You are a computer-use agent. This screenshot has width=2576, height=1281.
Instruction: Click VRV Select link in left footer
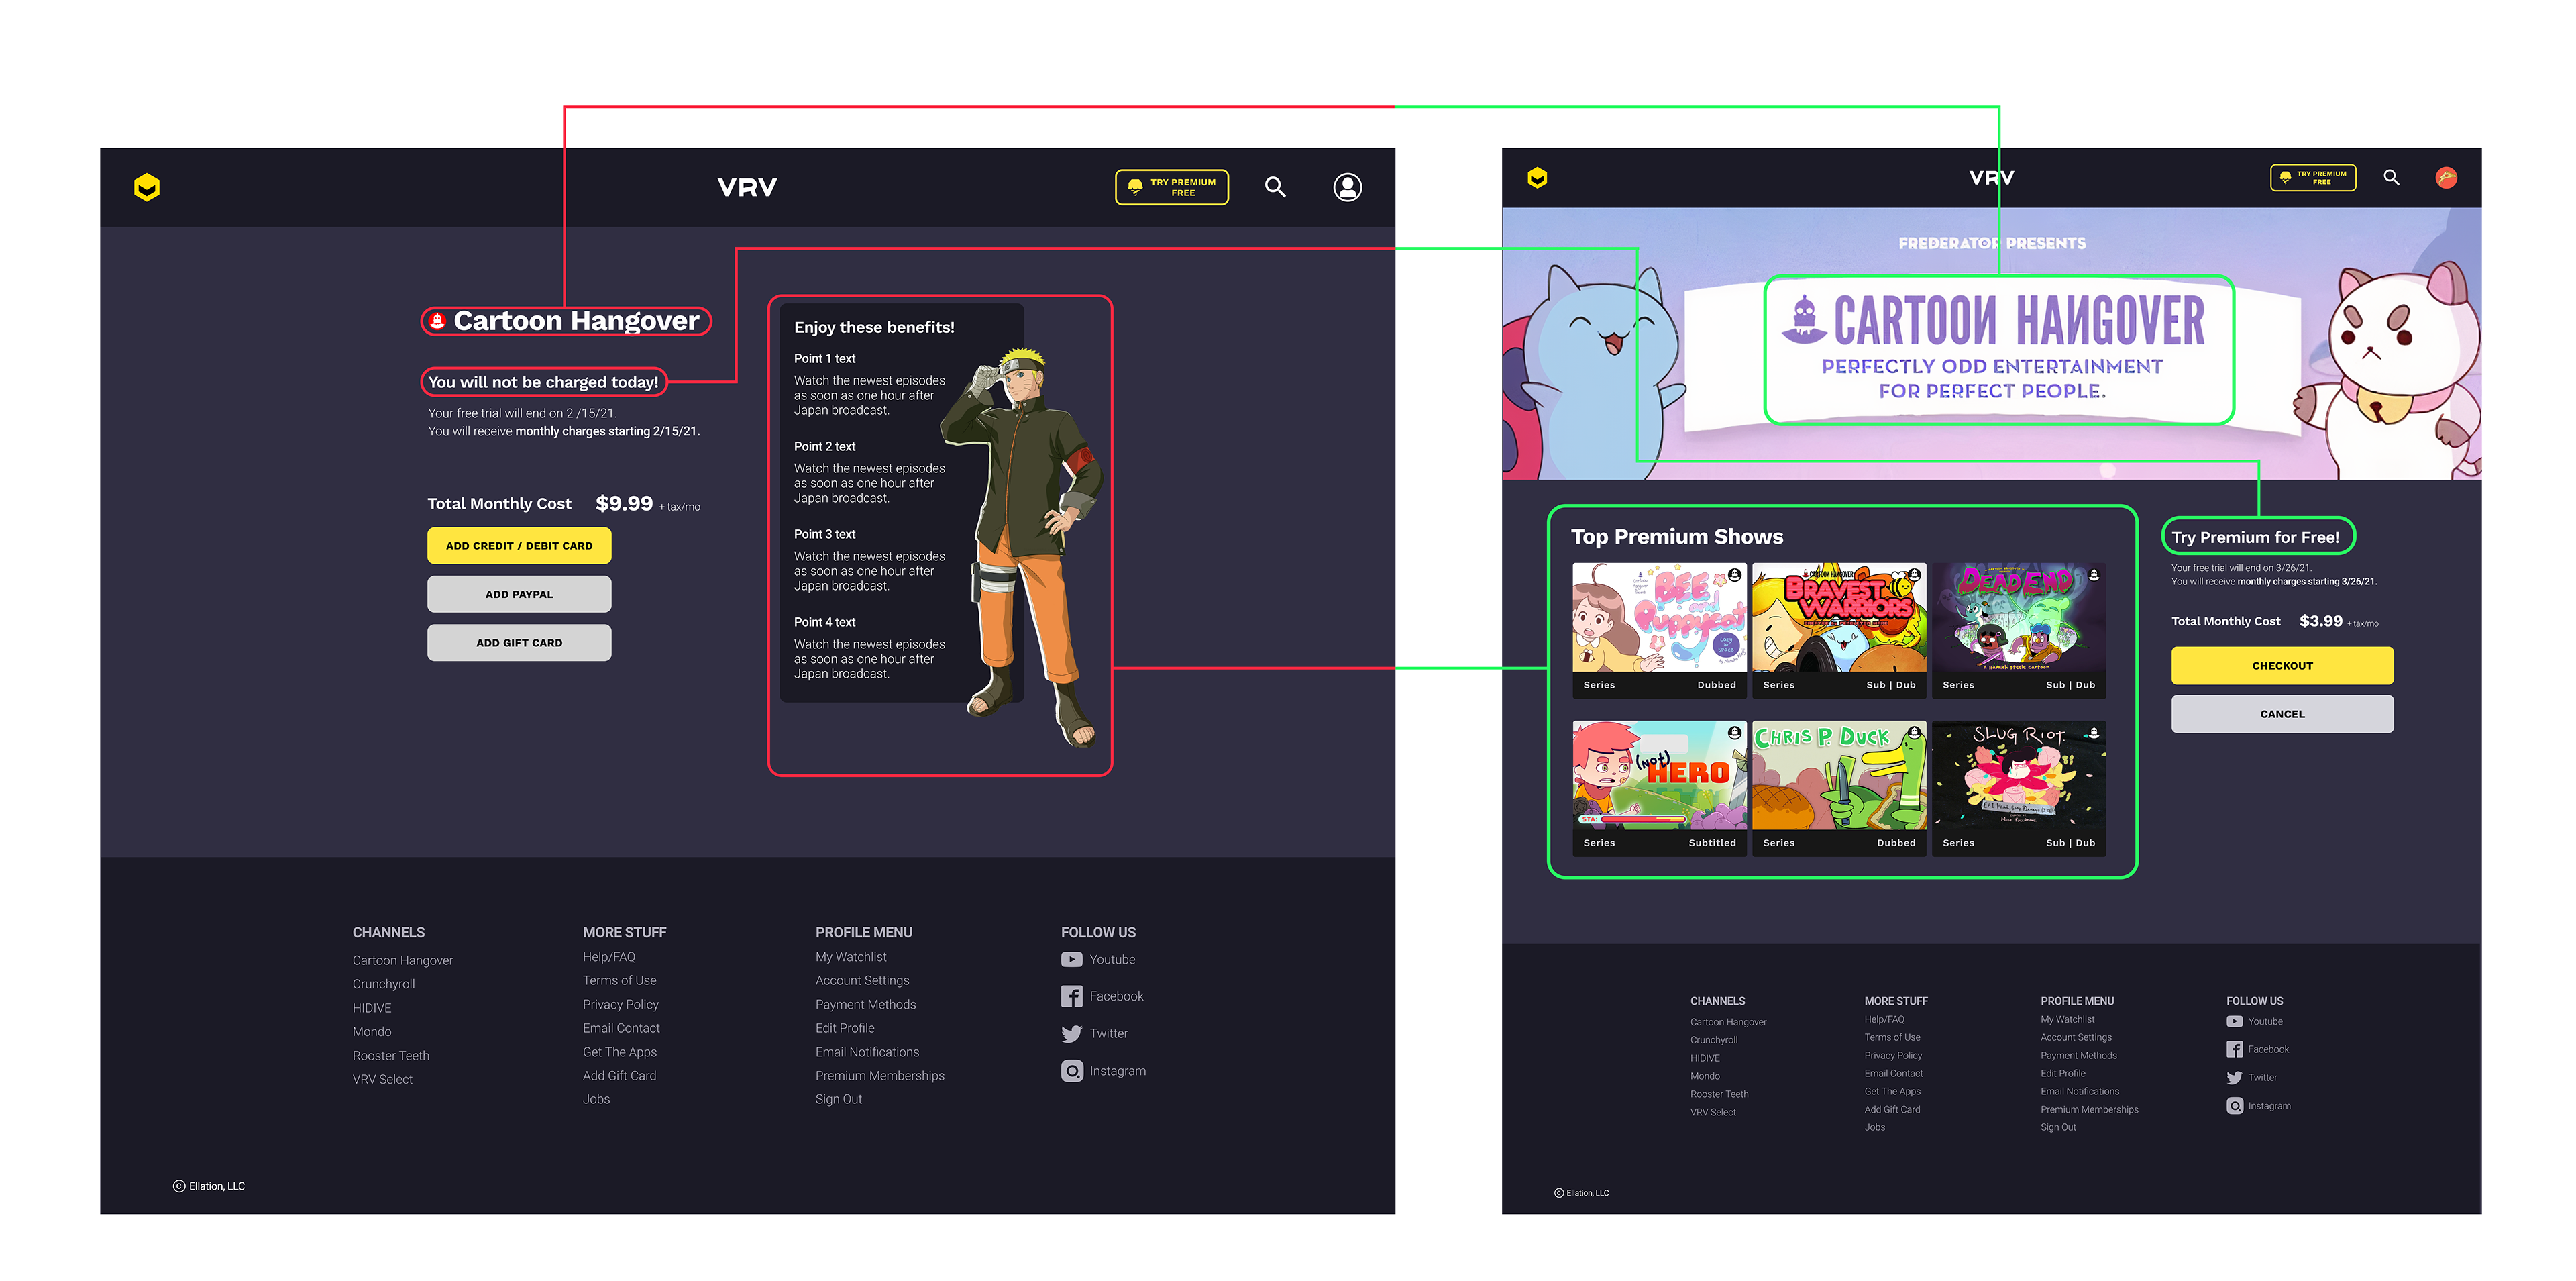coord(382,1080)
